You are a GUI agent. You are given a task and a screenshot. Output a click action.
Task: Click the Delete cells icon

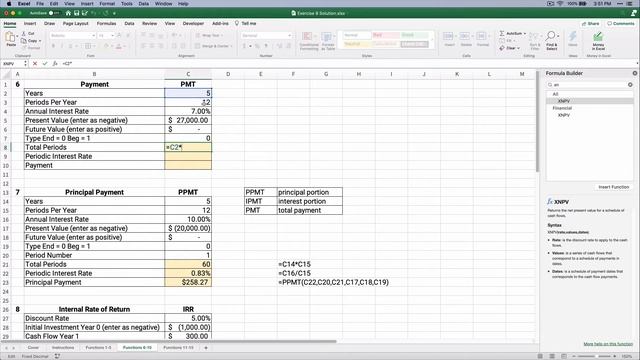tap(465, 36)
